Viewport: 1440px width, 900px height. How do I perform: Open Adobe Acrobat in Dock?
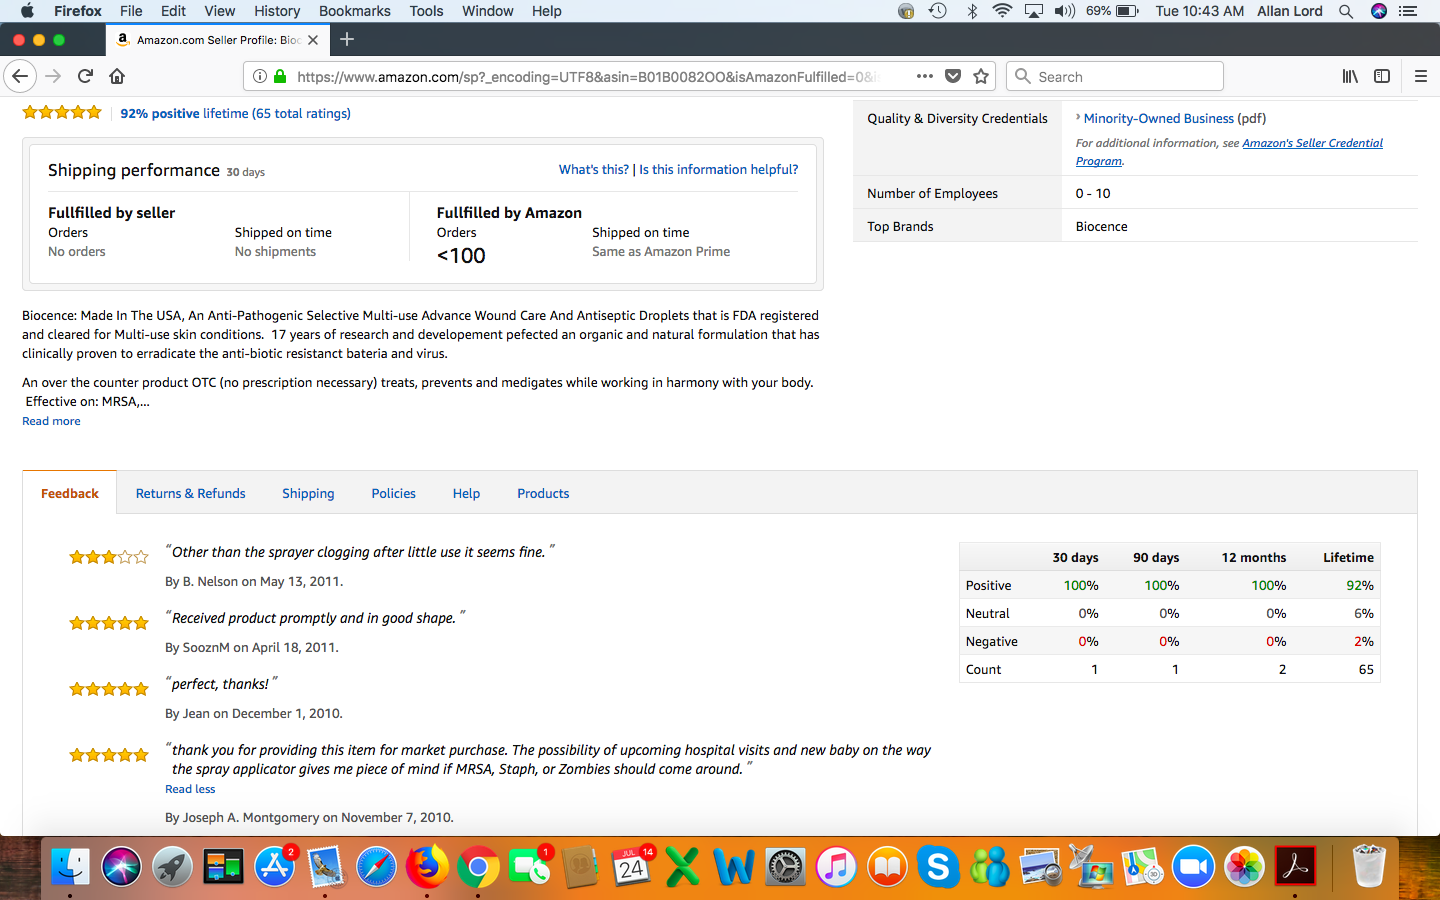pyautogui.click(x=1295, y=866)
